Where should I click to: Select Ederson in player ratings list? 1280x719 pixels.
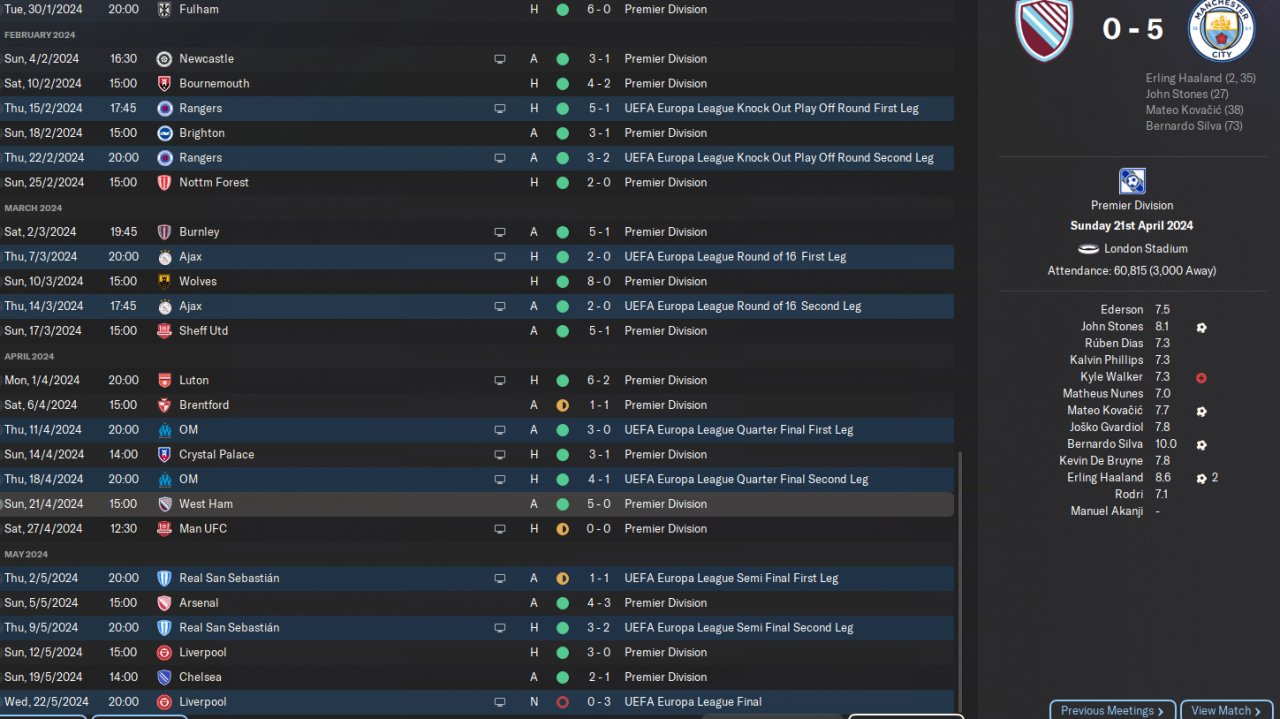(x=1122, y=310)
